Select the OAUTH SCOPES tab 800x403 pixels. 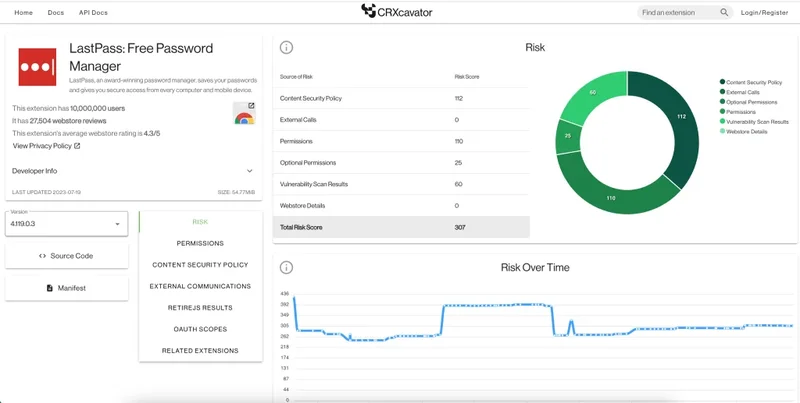(x=201, y=329)
